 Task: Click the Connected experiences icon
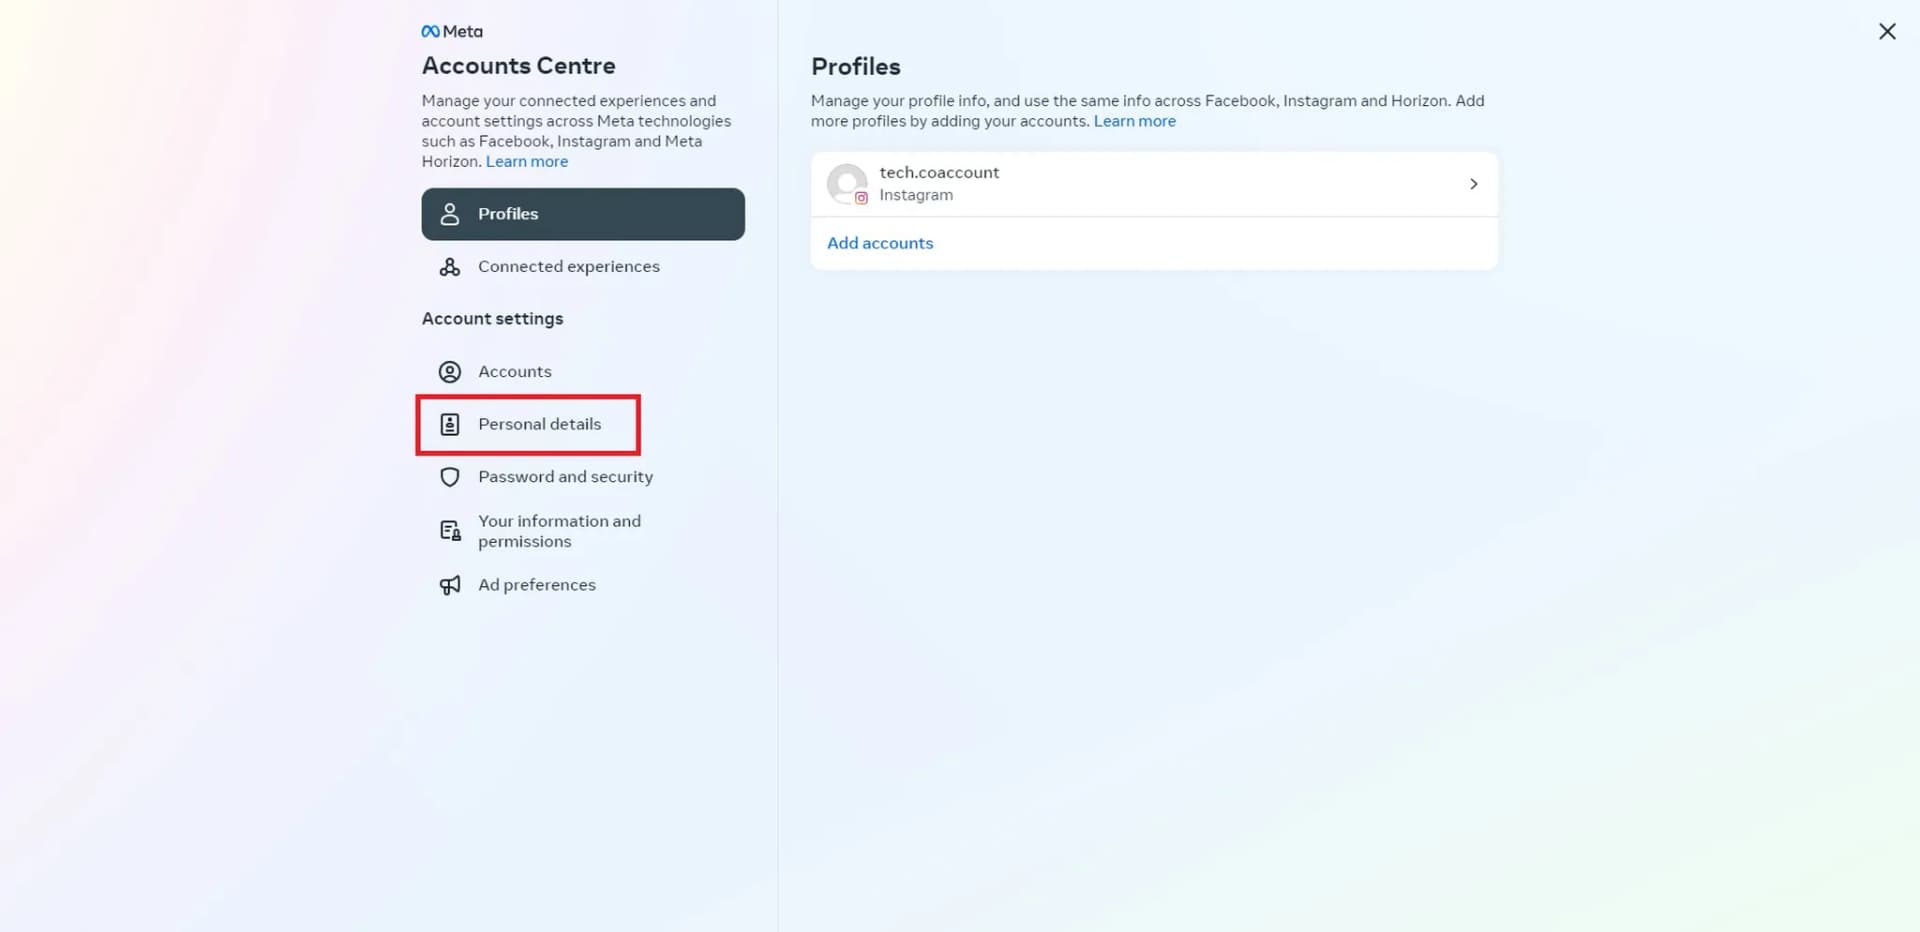(x=450, y=267)
